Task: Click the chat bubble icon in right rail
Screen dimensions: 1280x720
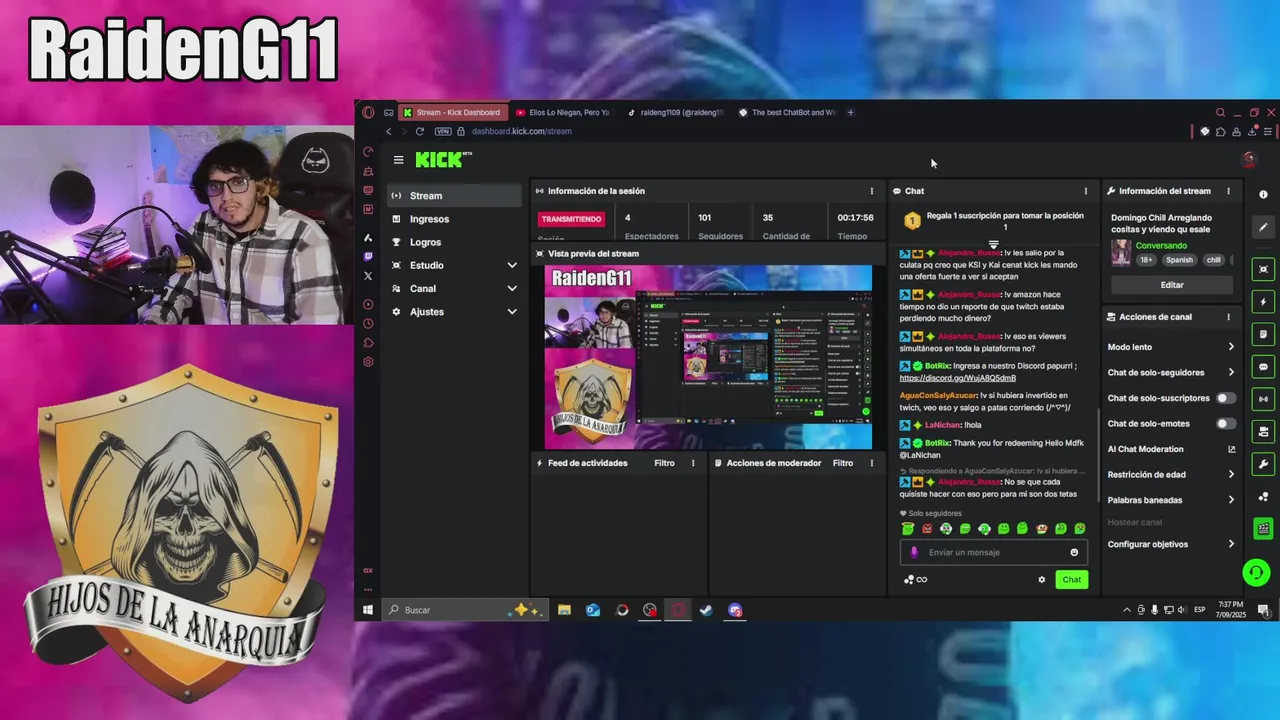Action: pyautogui.click(x=1263, y=367)
